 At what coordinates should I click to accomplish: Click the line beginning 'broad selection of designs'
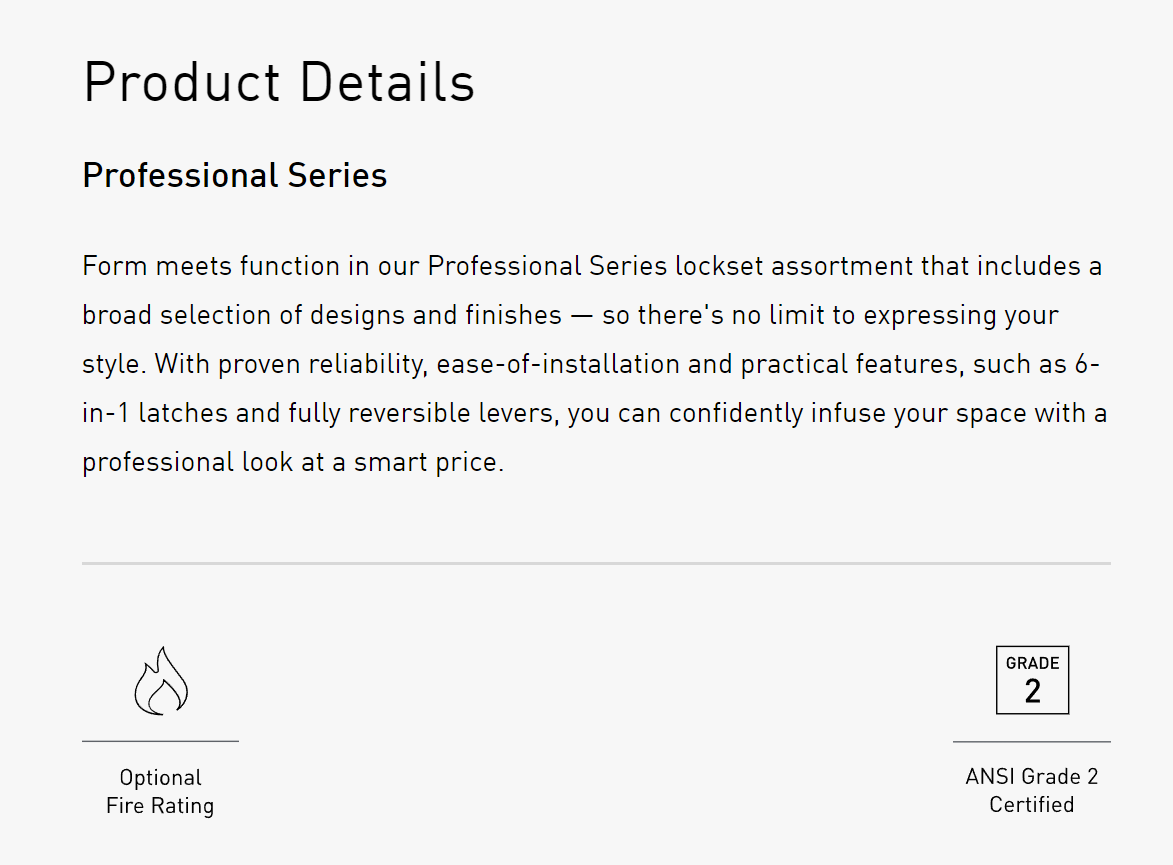(x=570, y=316)
